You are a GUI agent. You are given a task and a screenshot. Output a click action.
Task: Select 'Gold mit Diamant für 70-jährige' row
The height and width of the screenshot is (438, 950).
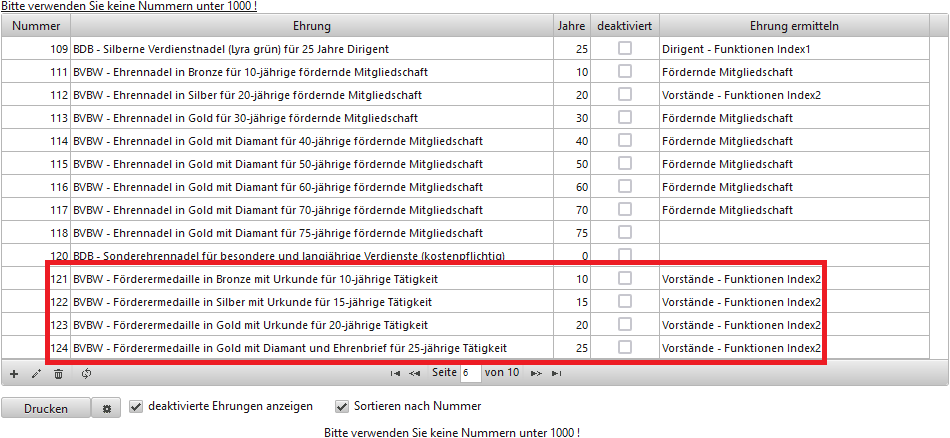pos(465,210)
